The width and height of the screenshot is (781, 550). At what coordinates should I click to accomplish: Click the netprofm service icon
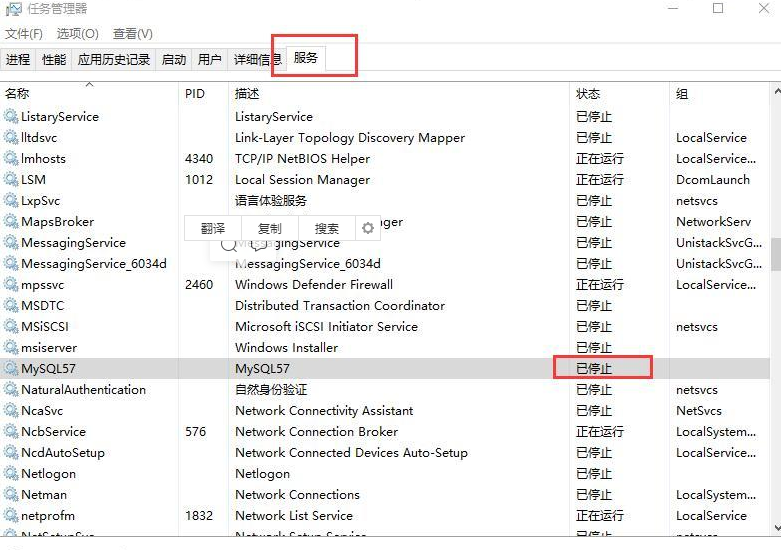[11, 516]
